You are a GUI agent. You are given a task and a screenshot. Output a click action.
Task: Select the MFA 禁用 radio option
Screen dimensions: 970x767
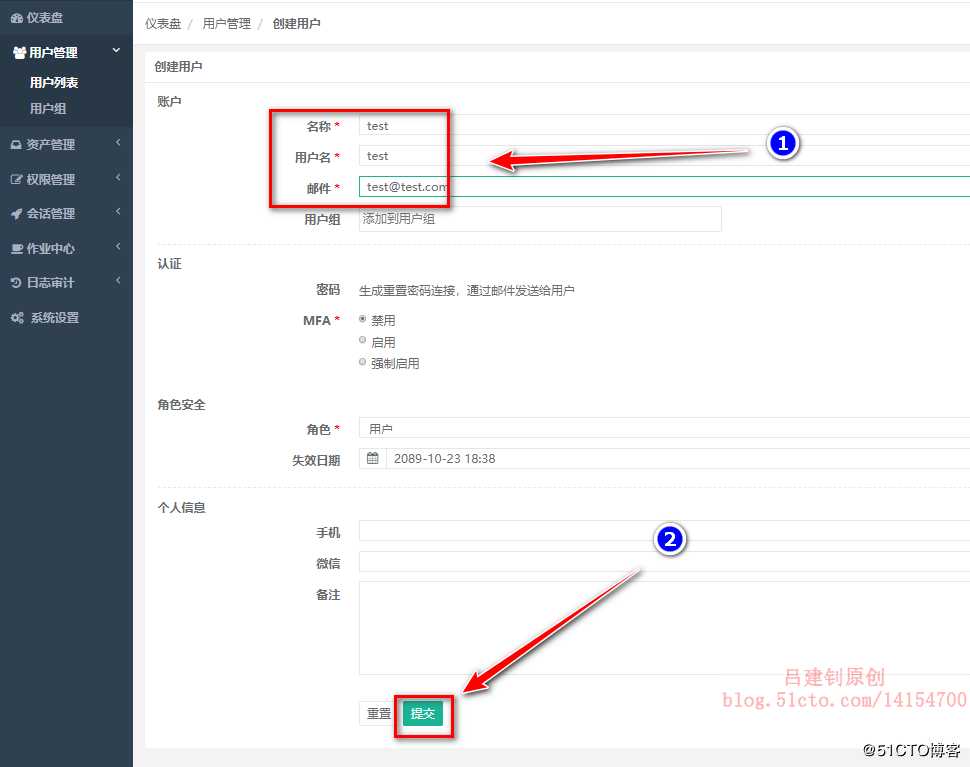click(363, 319)
